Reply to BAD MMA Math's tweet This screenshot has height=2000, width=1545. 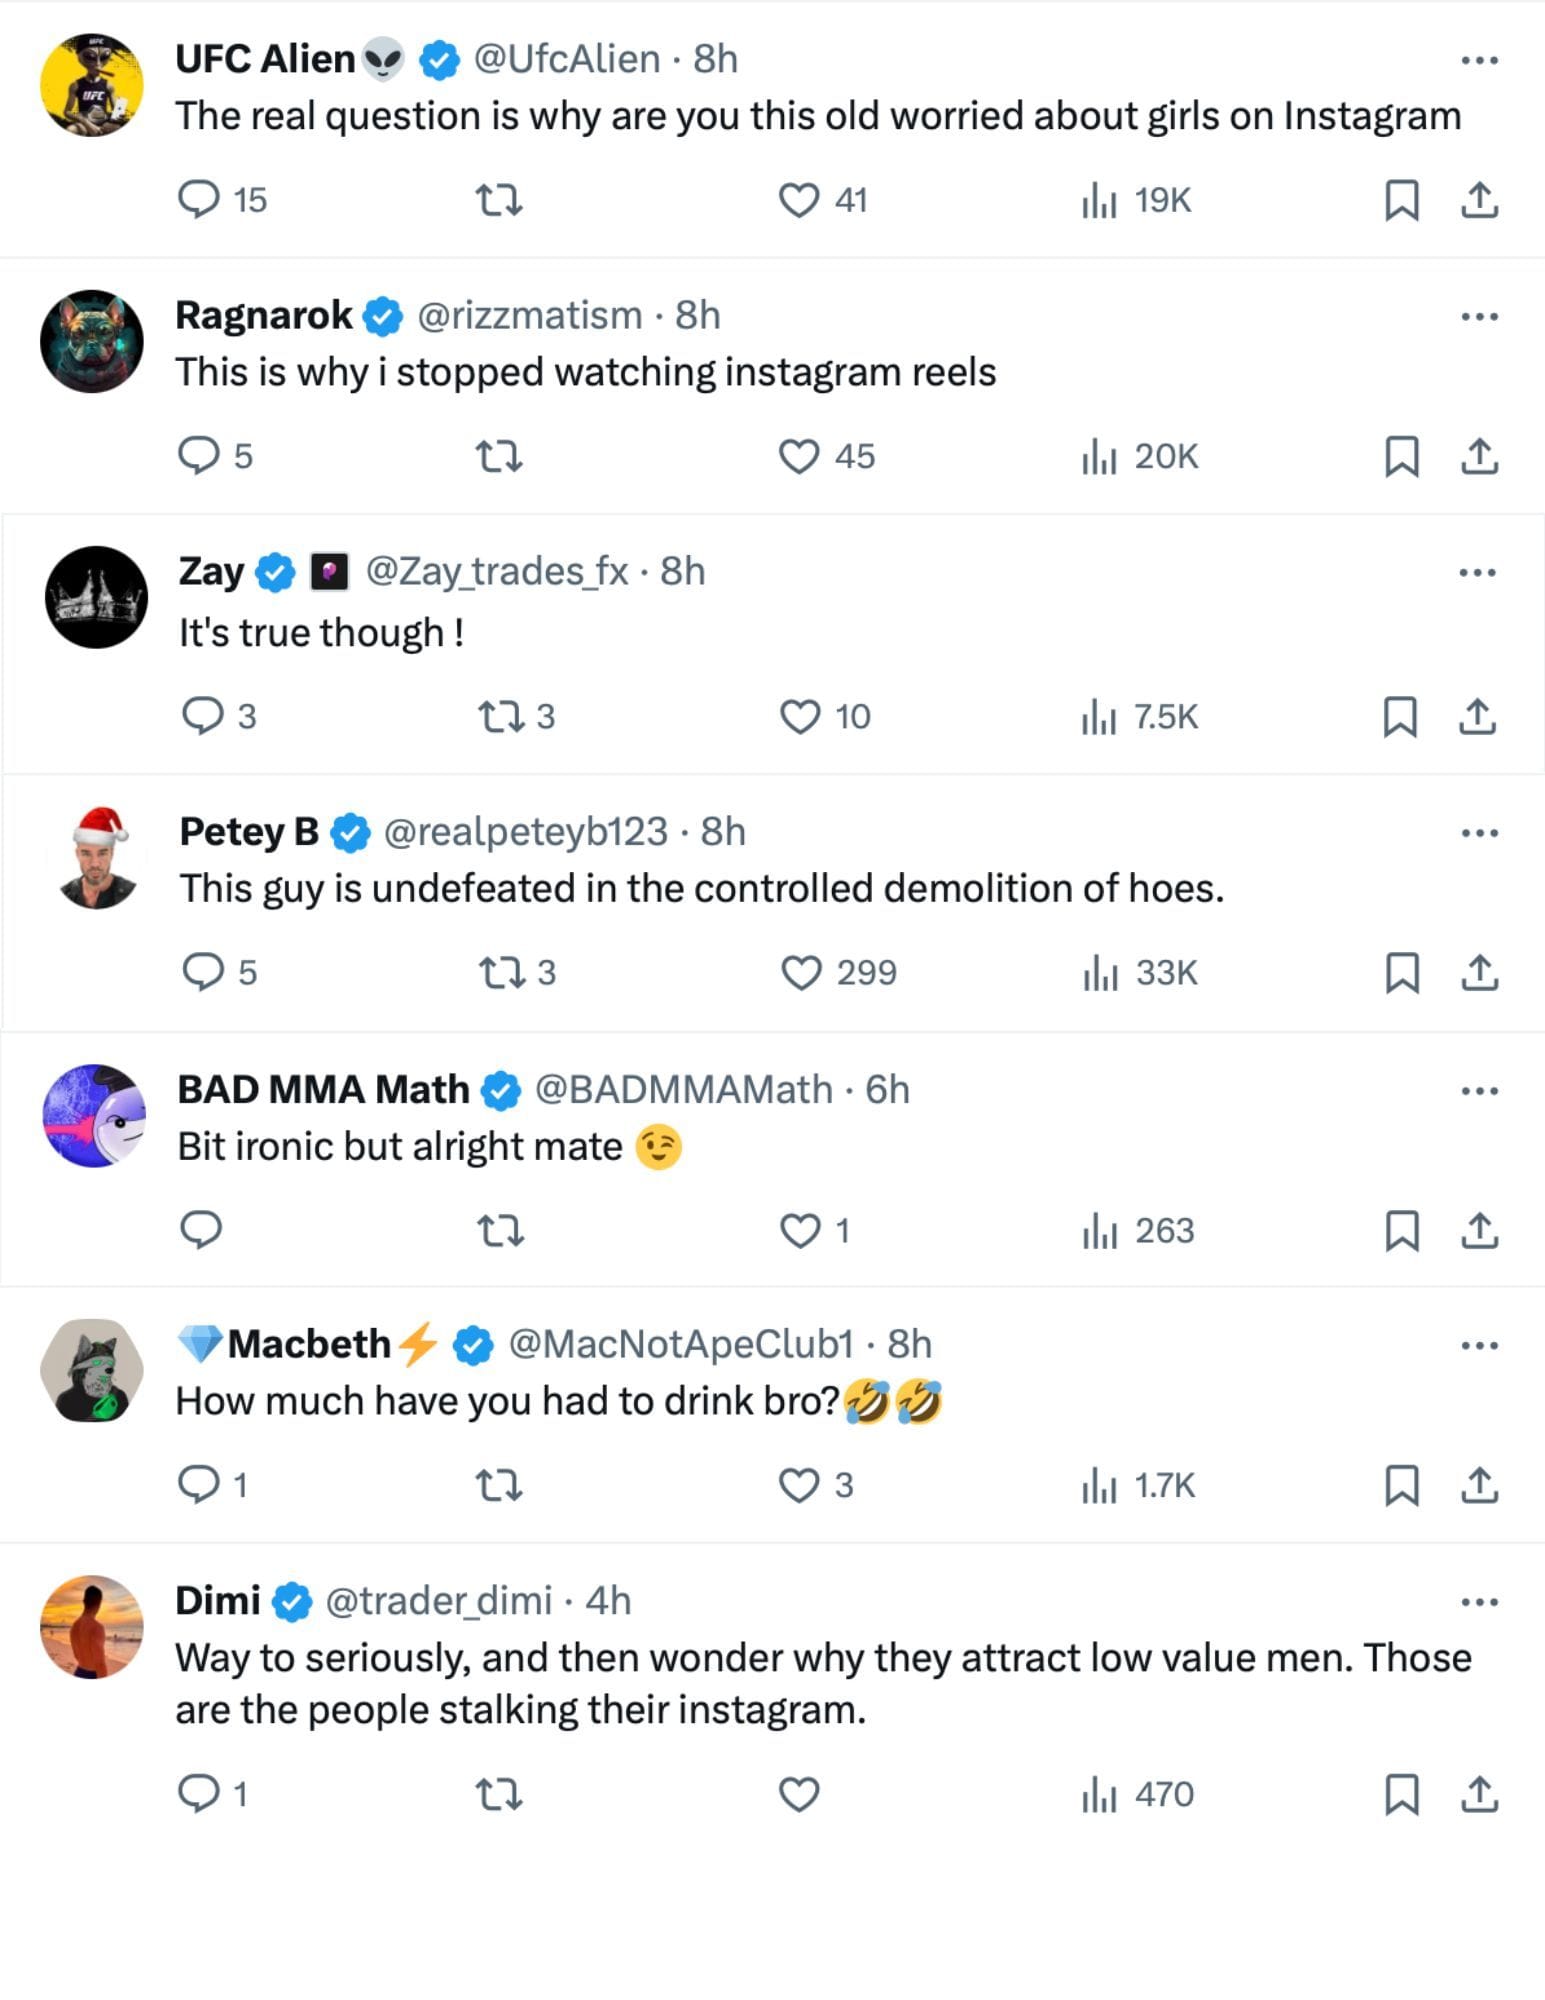[201, 1229]
